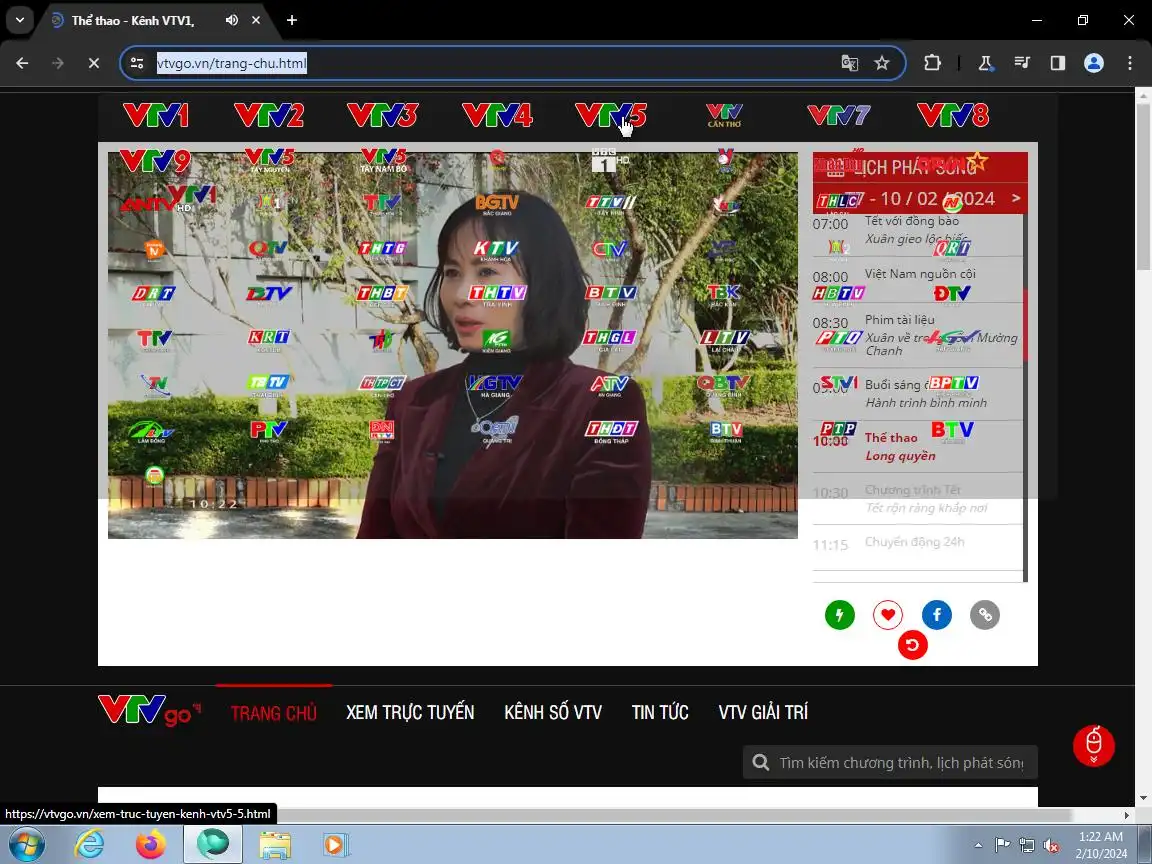Select the QTV channel logo
Screen dimensions: 1152x864
click(268, 250)
